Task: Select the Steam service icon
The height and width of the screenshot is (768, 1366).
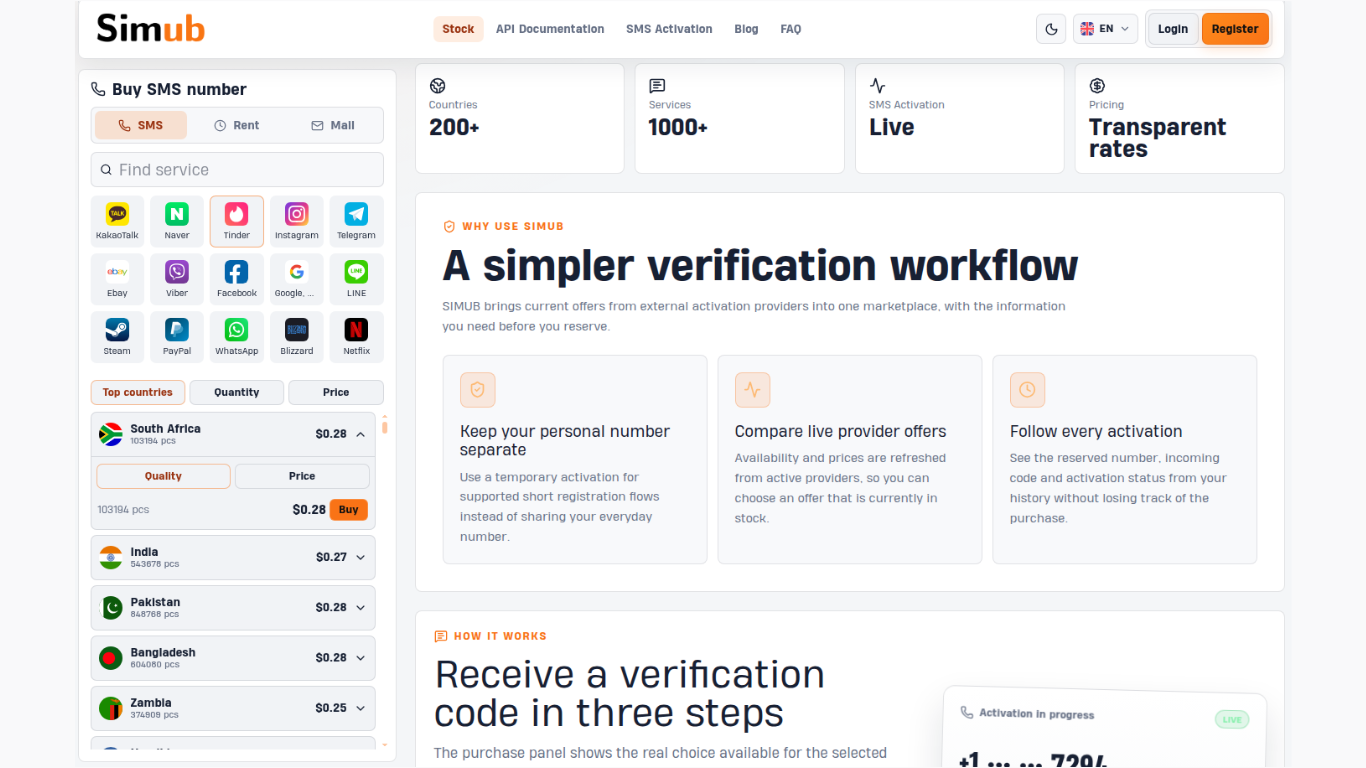Action: coord(117,337)
